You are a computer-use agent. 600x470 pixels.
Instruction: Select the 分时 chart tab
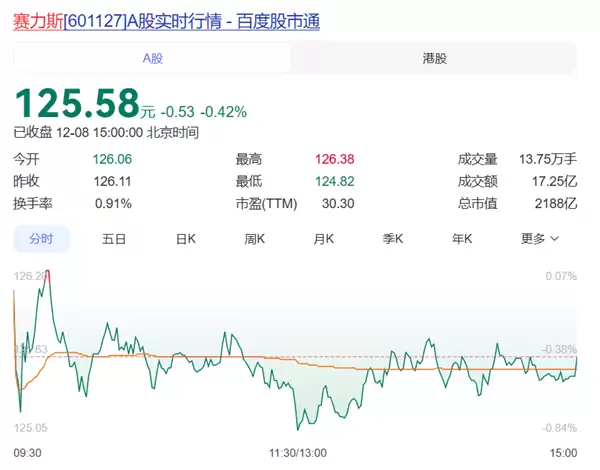[41, 239]
